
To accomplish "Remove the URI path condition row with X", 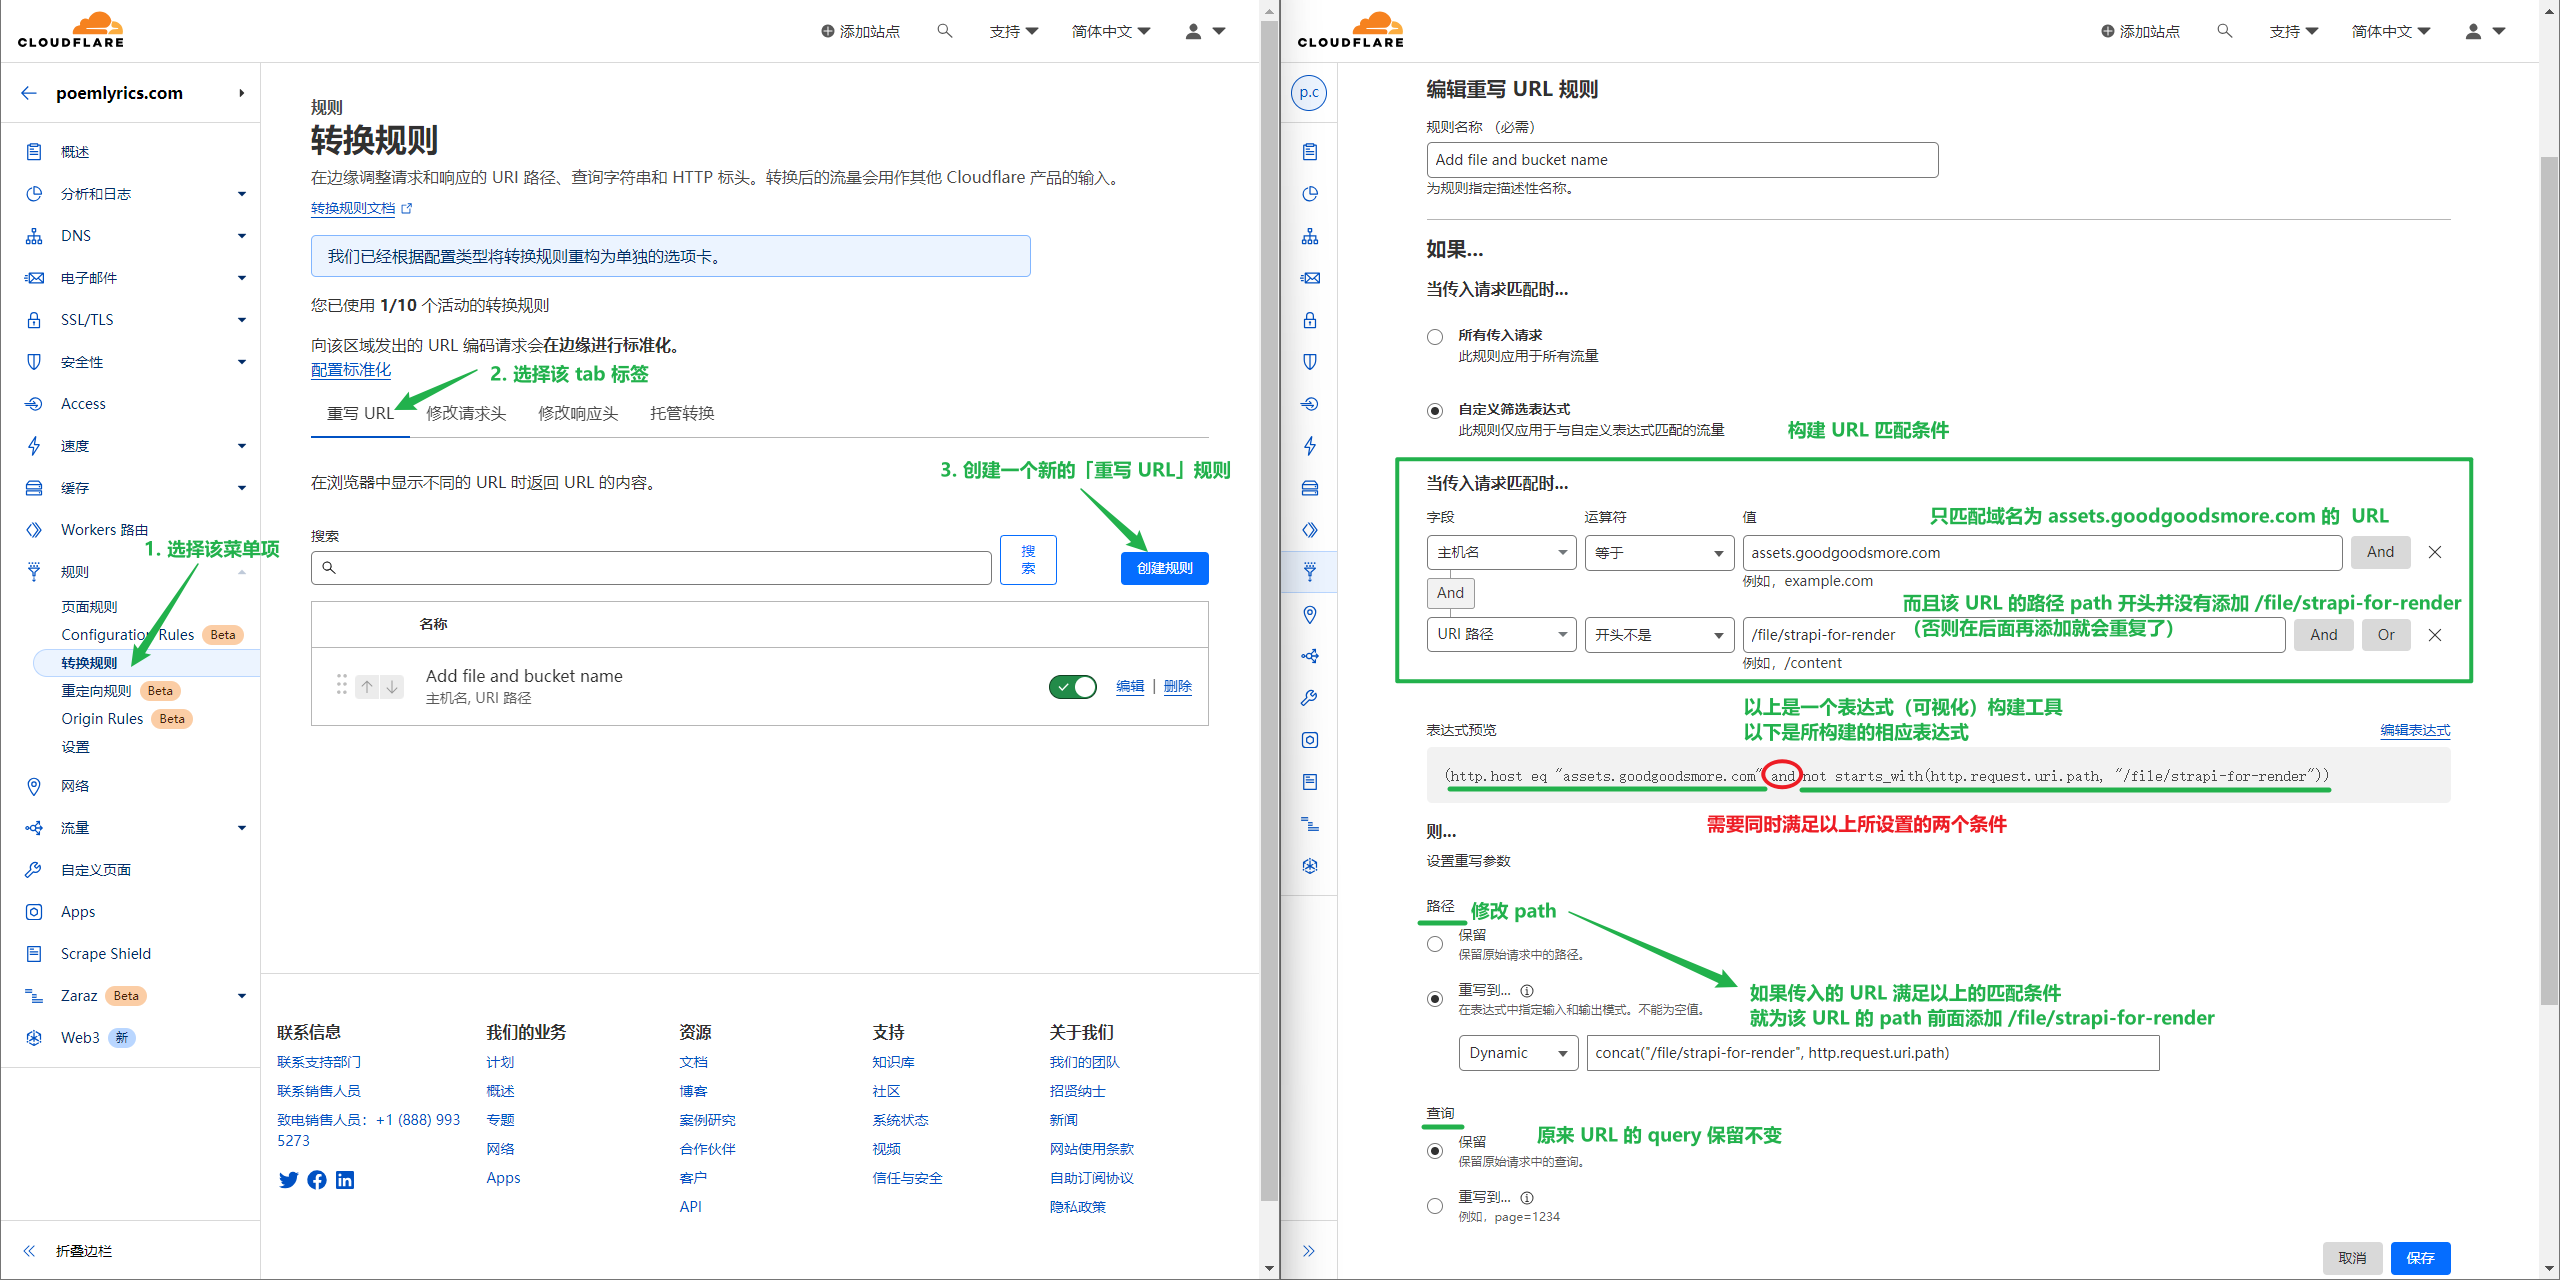I will (2435, 635).
